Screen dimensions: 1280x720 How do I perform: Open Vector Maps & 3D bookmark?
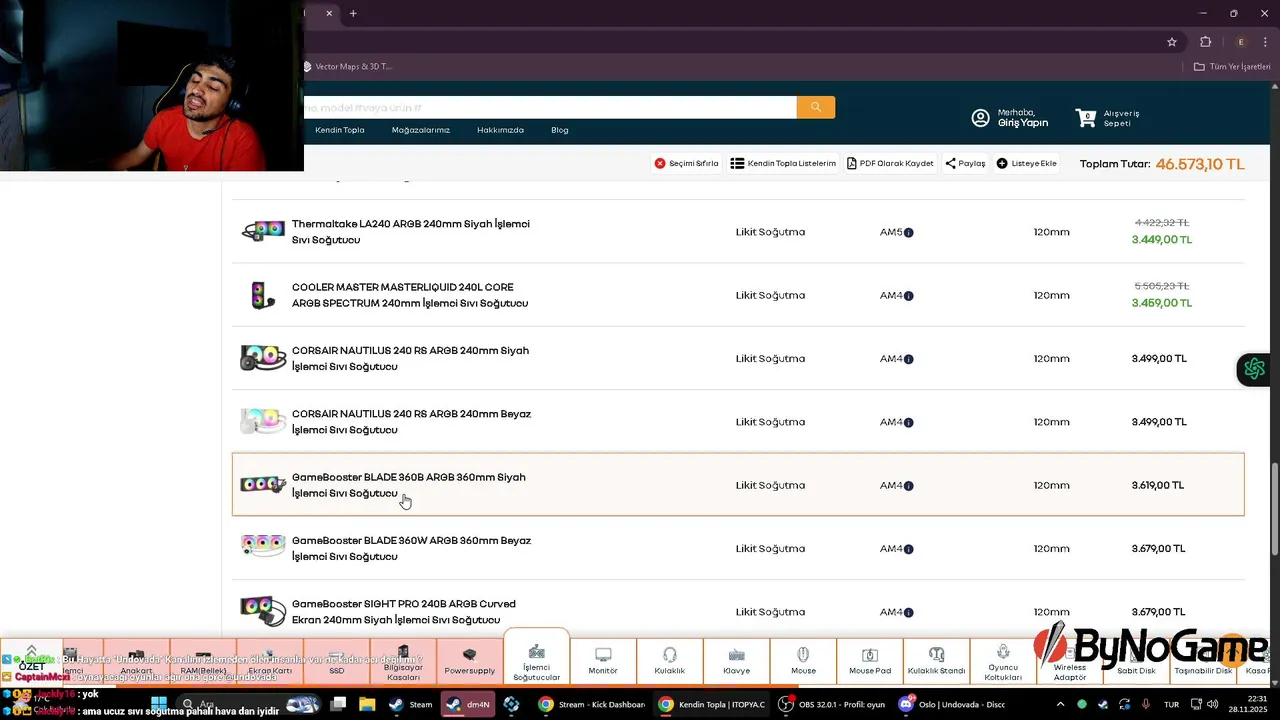tap(348, 67)
